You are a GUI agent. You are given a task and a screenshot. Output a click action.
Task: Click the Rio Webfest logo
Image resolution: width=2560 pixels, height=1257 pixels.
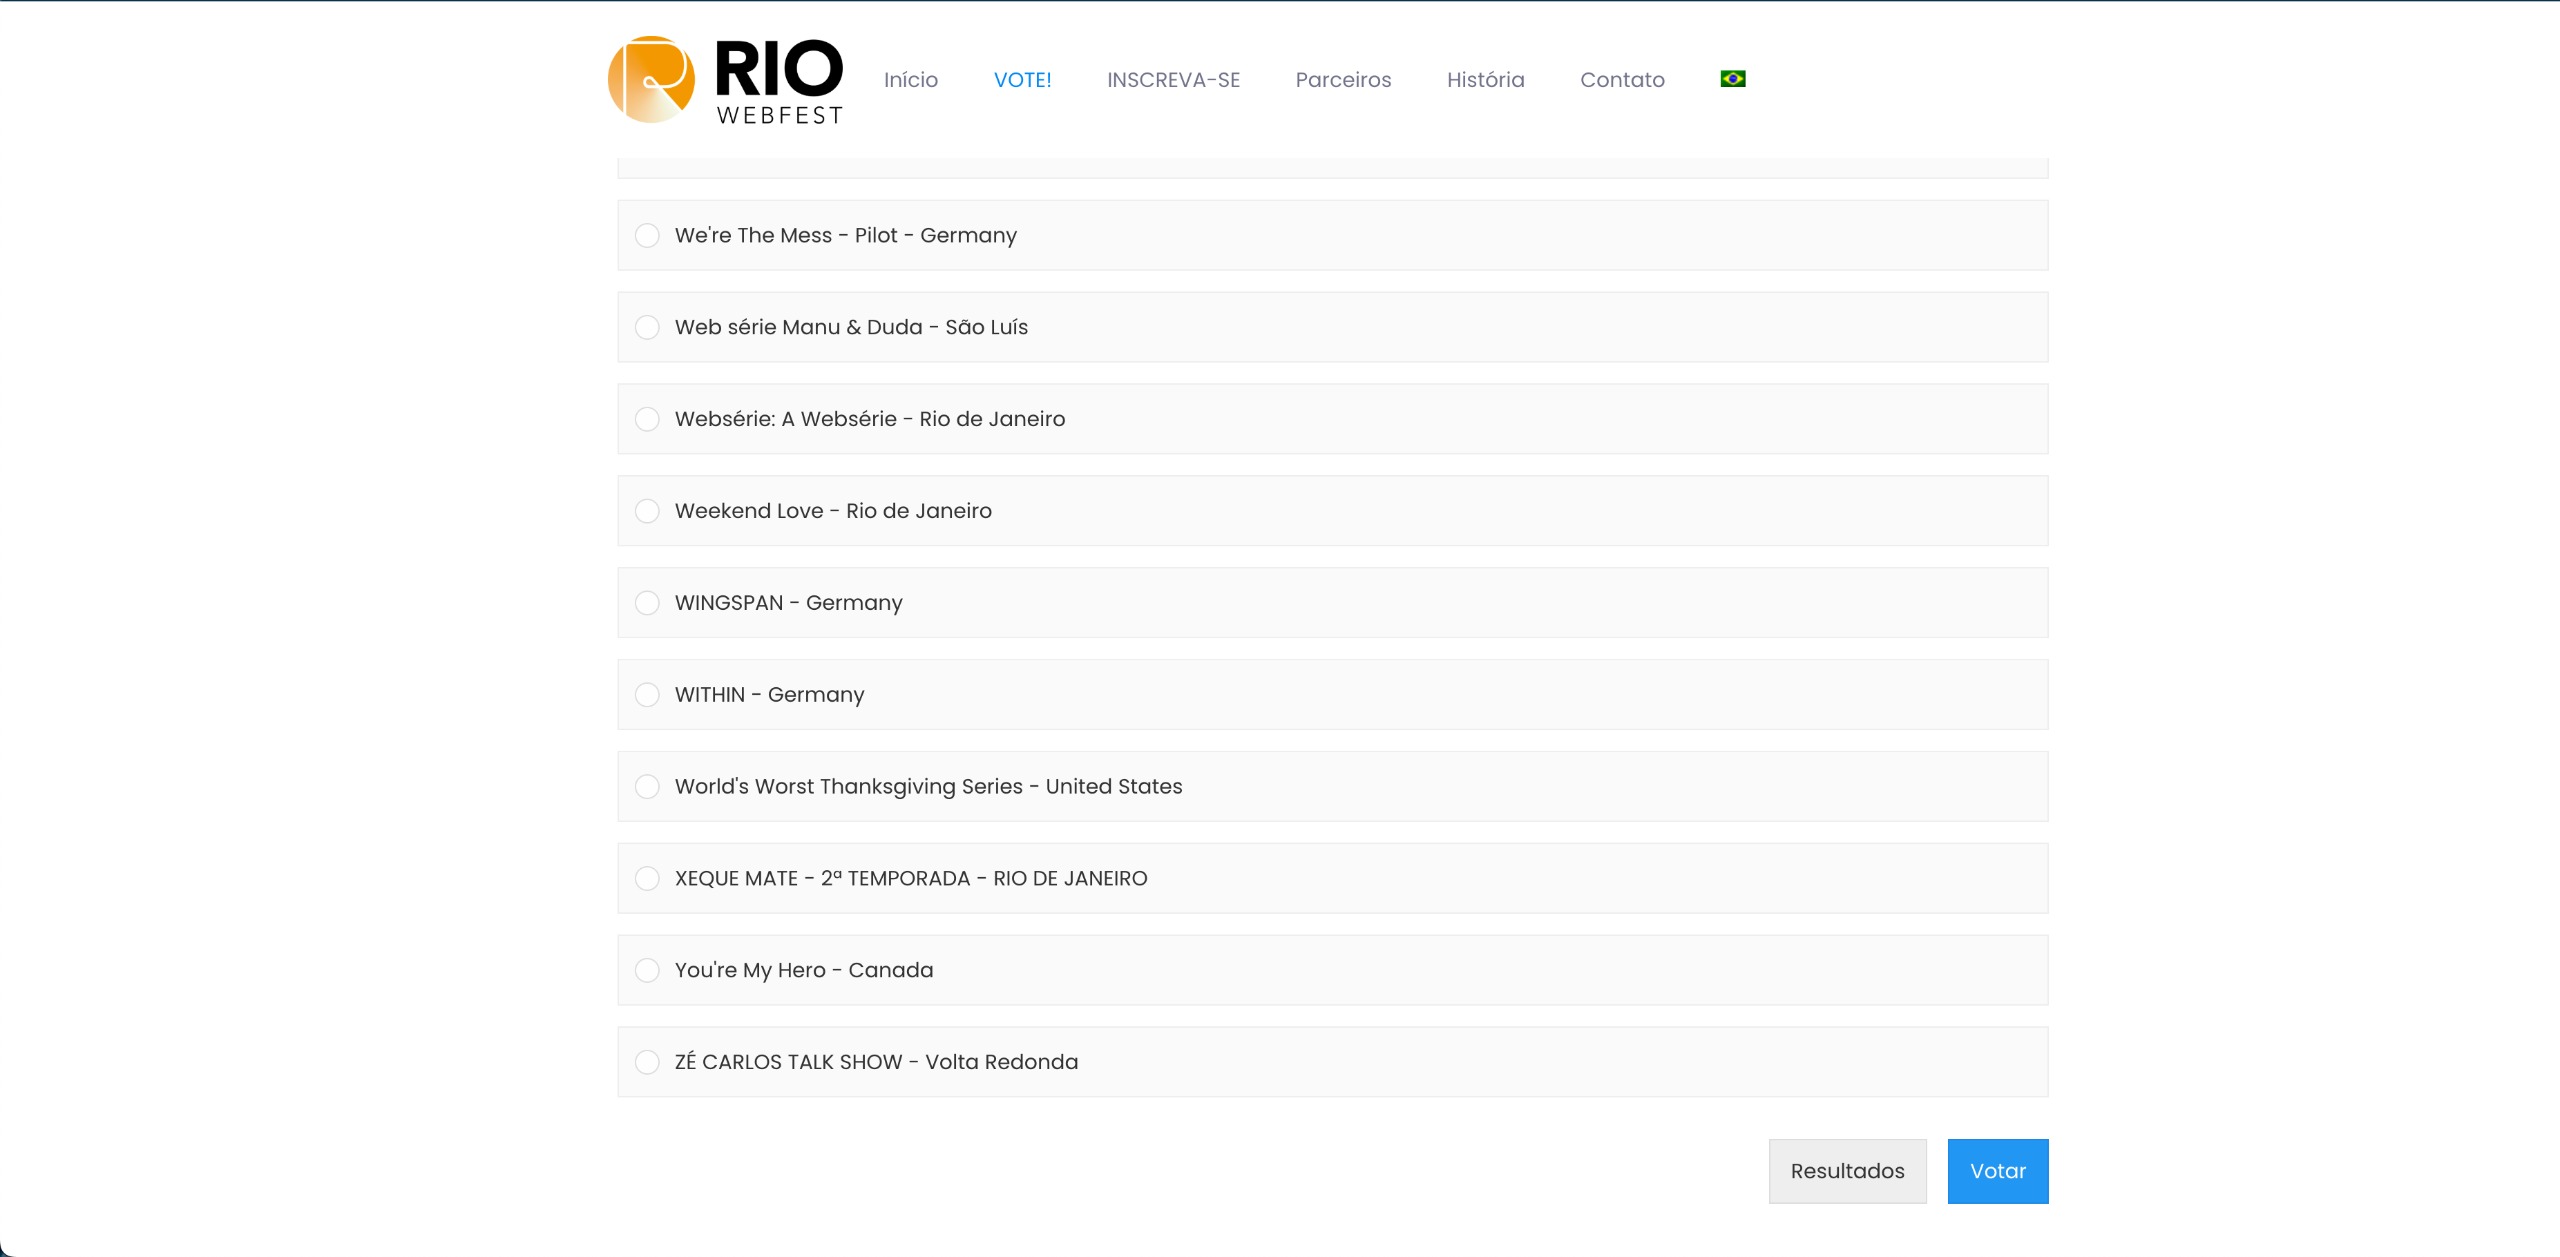click(726, 80)
